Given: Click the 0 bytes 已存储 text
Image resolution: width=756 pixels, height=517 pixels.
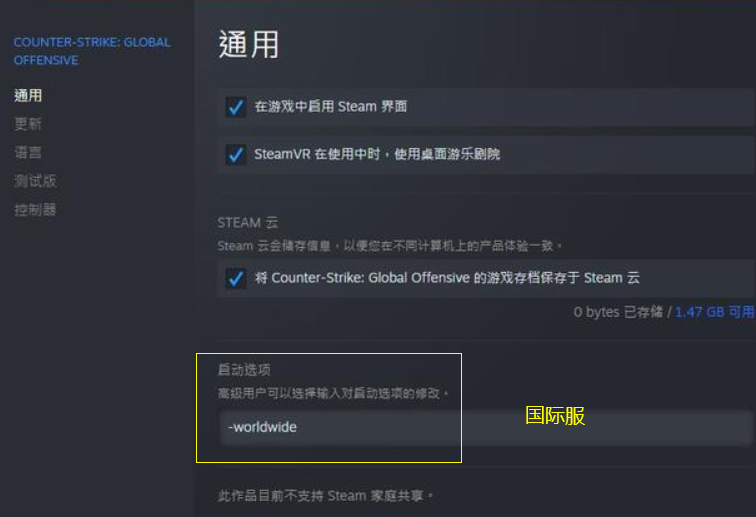Looking at the screenshot, I should pos(618,312).
